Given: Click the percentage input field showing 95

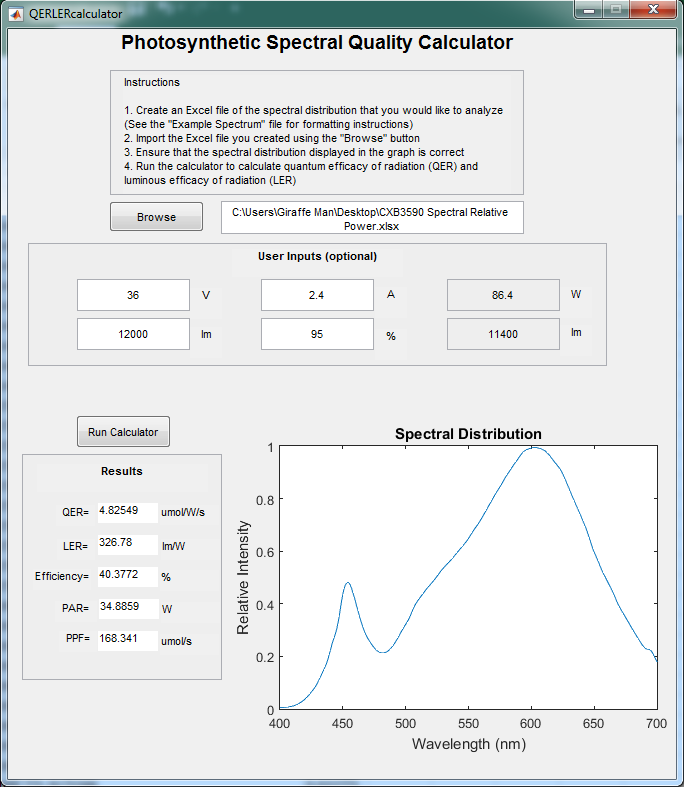Looking at the screenshot, I should click(x=317, y=334).
